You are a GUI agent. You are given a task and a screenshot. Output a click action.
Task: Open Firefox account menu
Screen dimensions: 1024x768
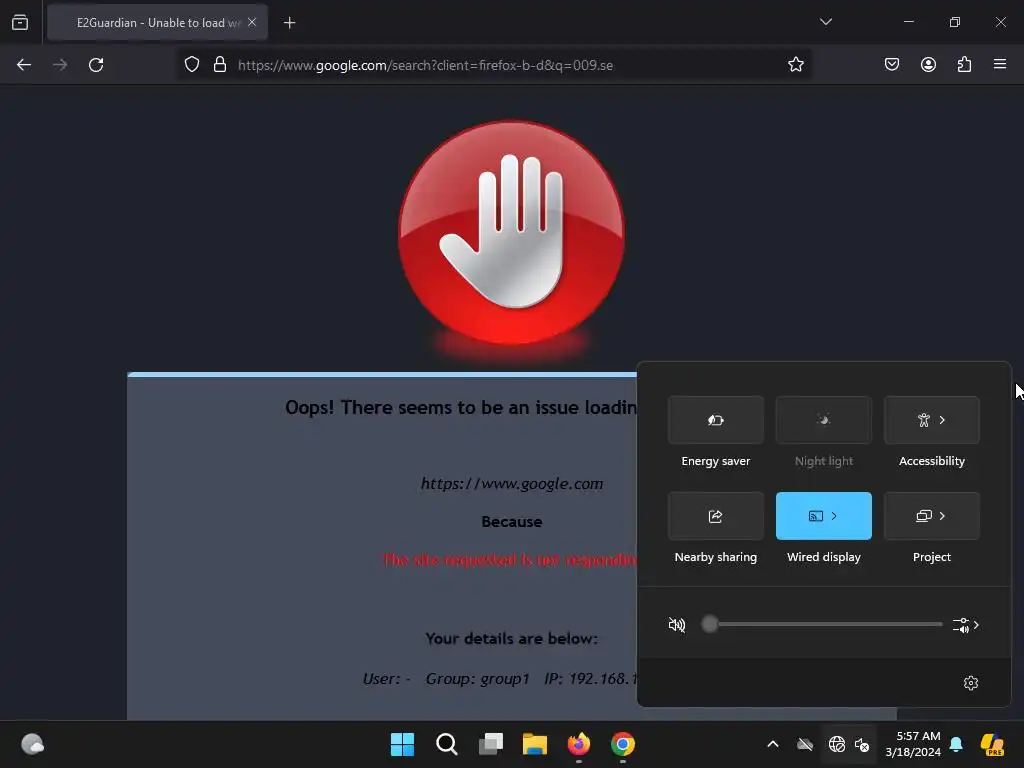pos(928,65)
